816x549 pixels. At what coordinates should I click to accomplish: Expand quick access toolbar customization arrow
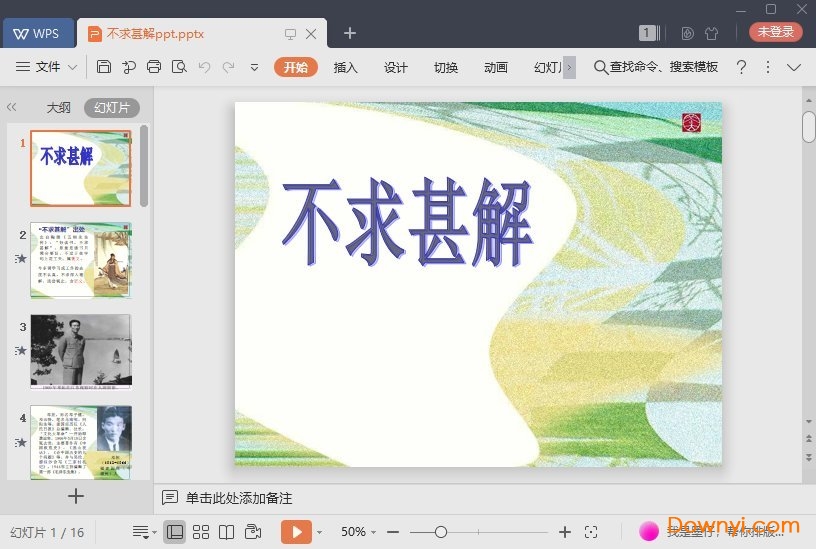point(254,67)
